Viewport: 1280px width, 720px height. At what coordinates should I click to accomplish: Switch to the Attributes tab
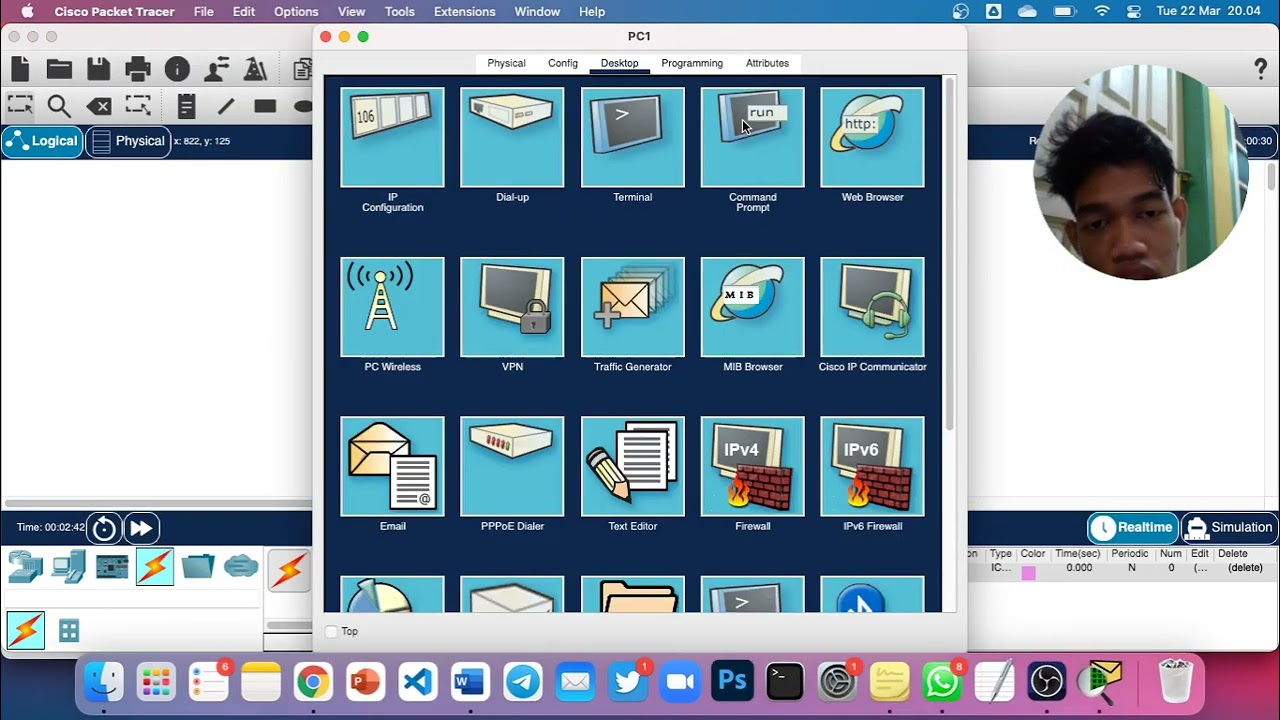click(x=767, y=63)
